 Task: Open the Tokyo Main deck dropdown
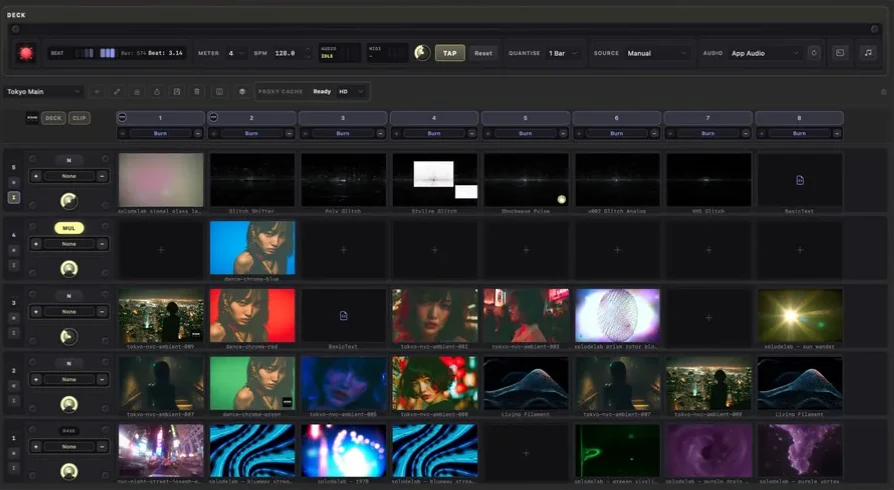44,91
